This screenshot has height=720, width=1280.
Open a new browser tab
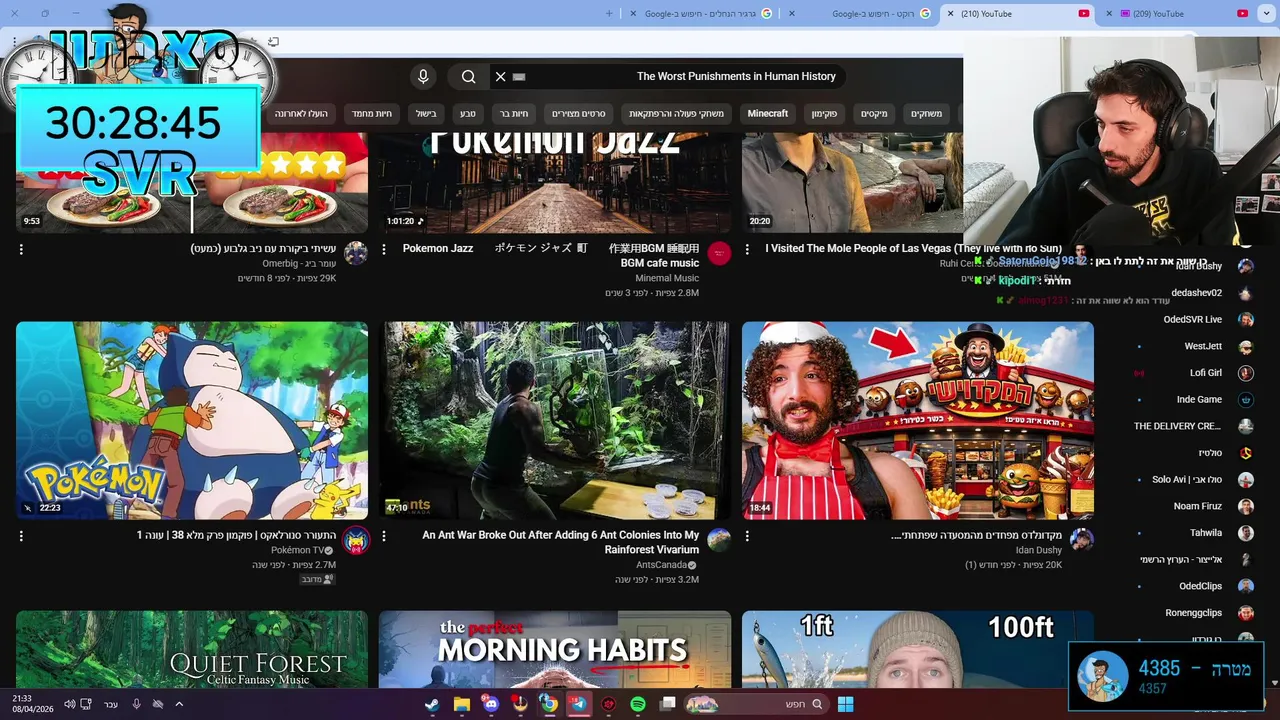coord(609,14)
